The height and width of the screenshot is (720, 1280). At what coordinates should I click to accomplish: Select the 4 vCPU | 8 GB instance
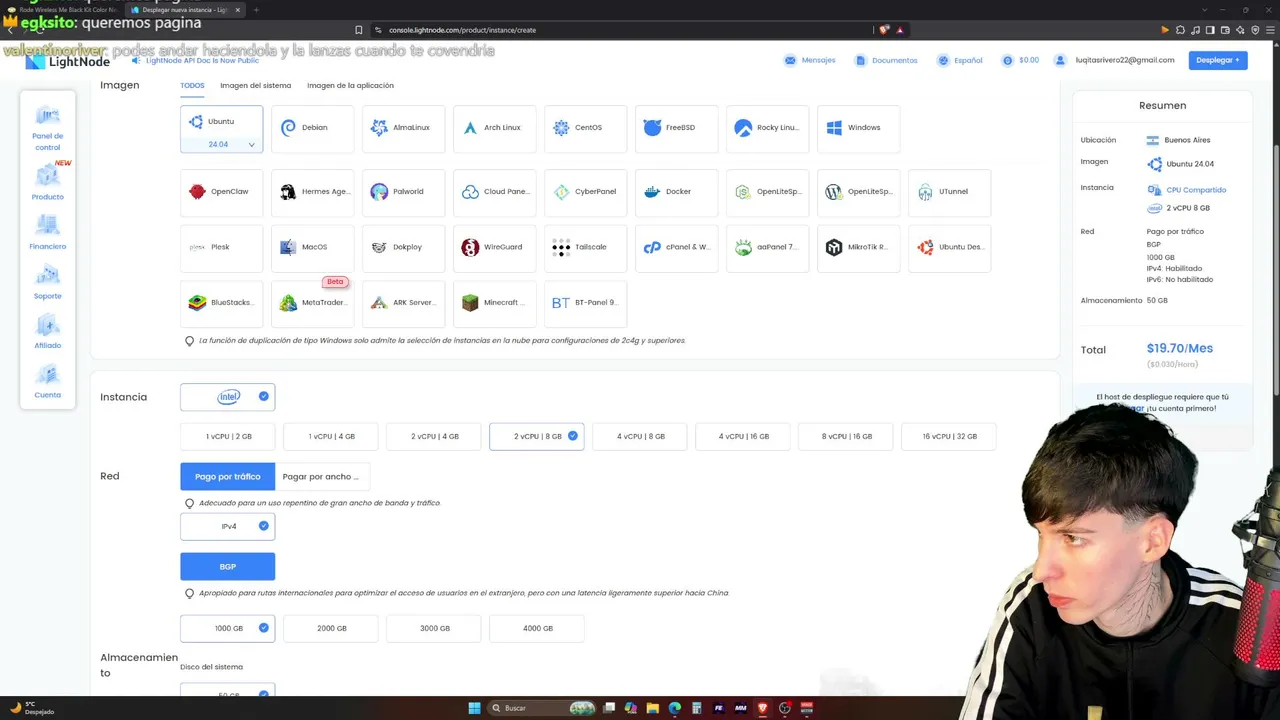tap(640, 436)
